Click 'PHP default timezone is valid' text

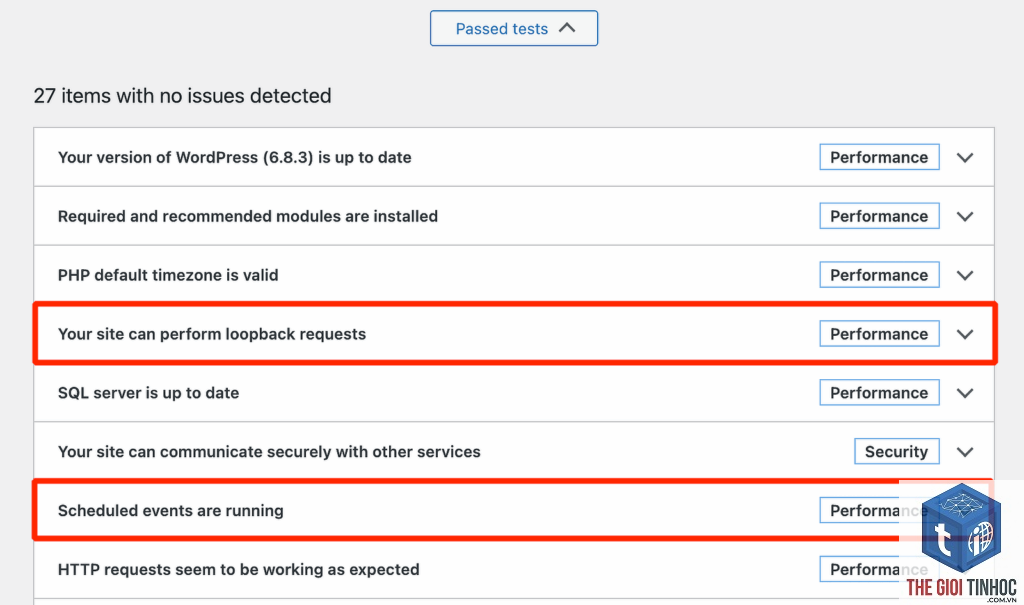pyautogui.click(x=168, y=275)
